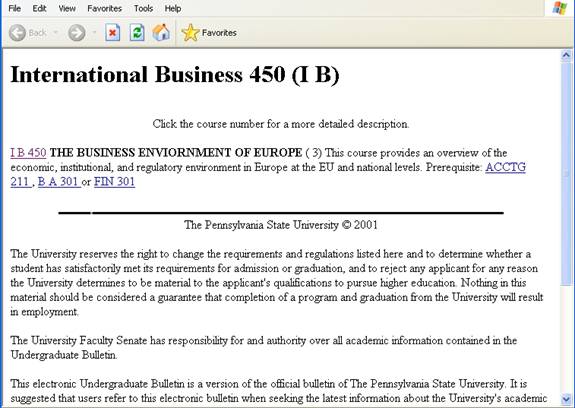Expand the Back button history dropdown
The image size is (575, 408).
[56, 33]
